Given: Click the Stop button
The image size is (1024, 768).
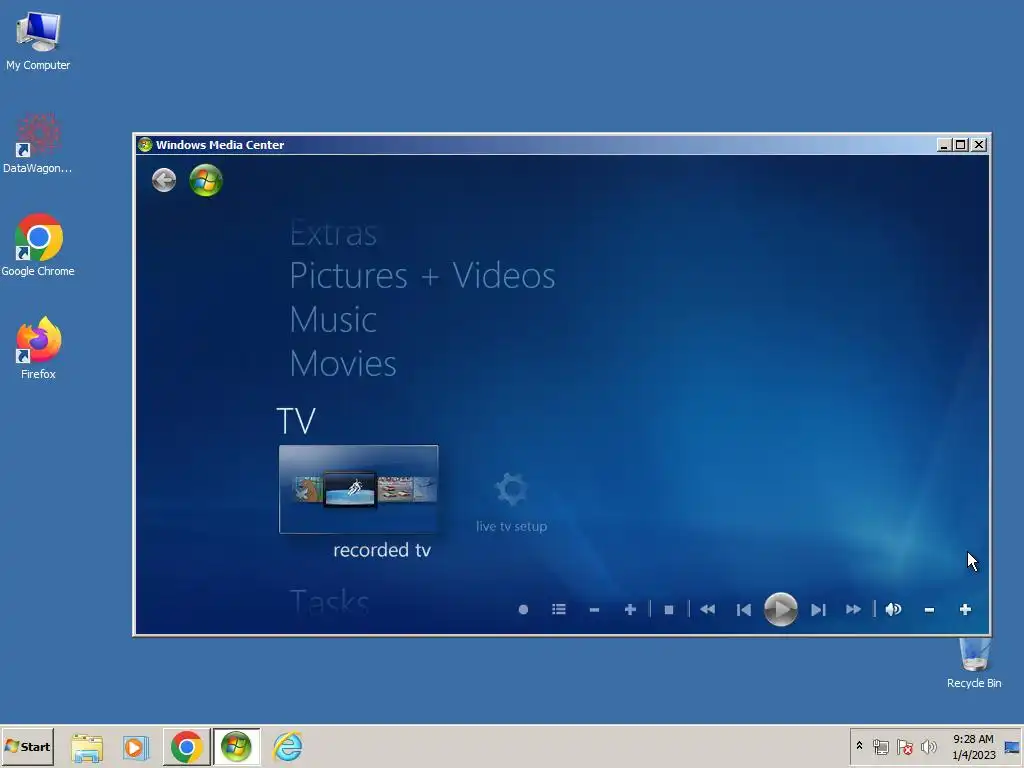Looking at the screenshot, I should 669,609.
